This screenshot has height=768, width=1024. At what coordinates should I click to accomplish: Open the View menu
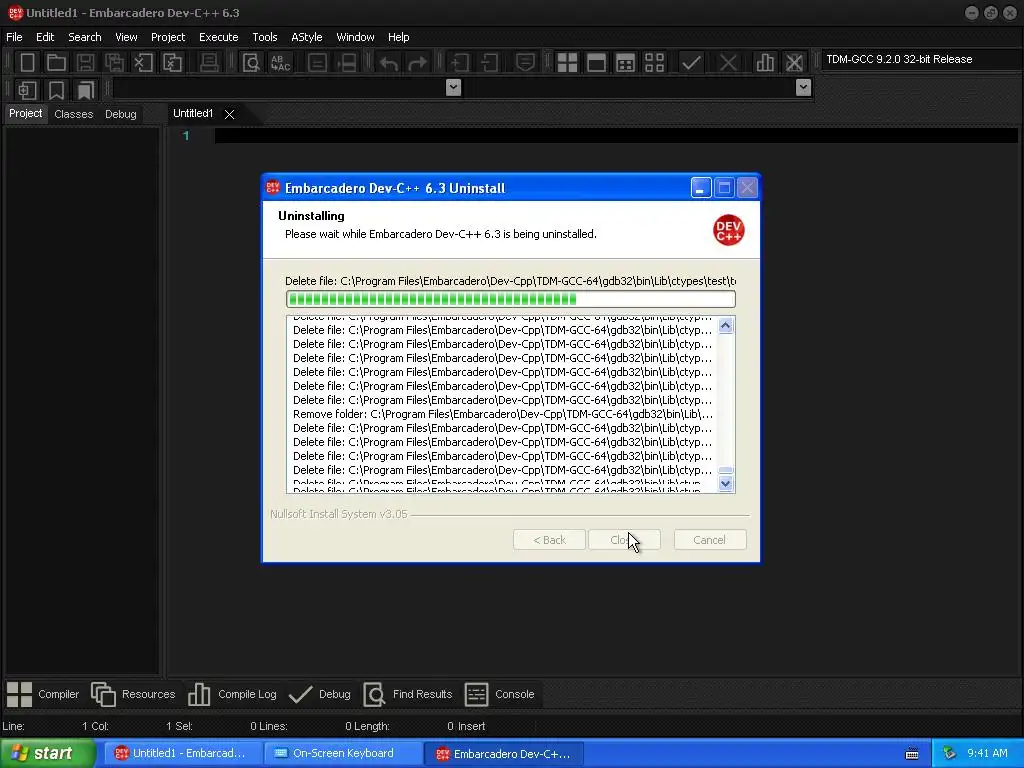pyautogui.click(x=126, y=37)
